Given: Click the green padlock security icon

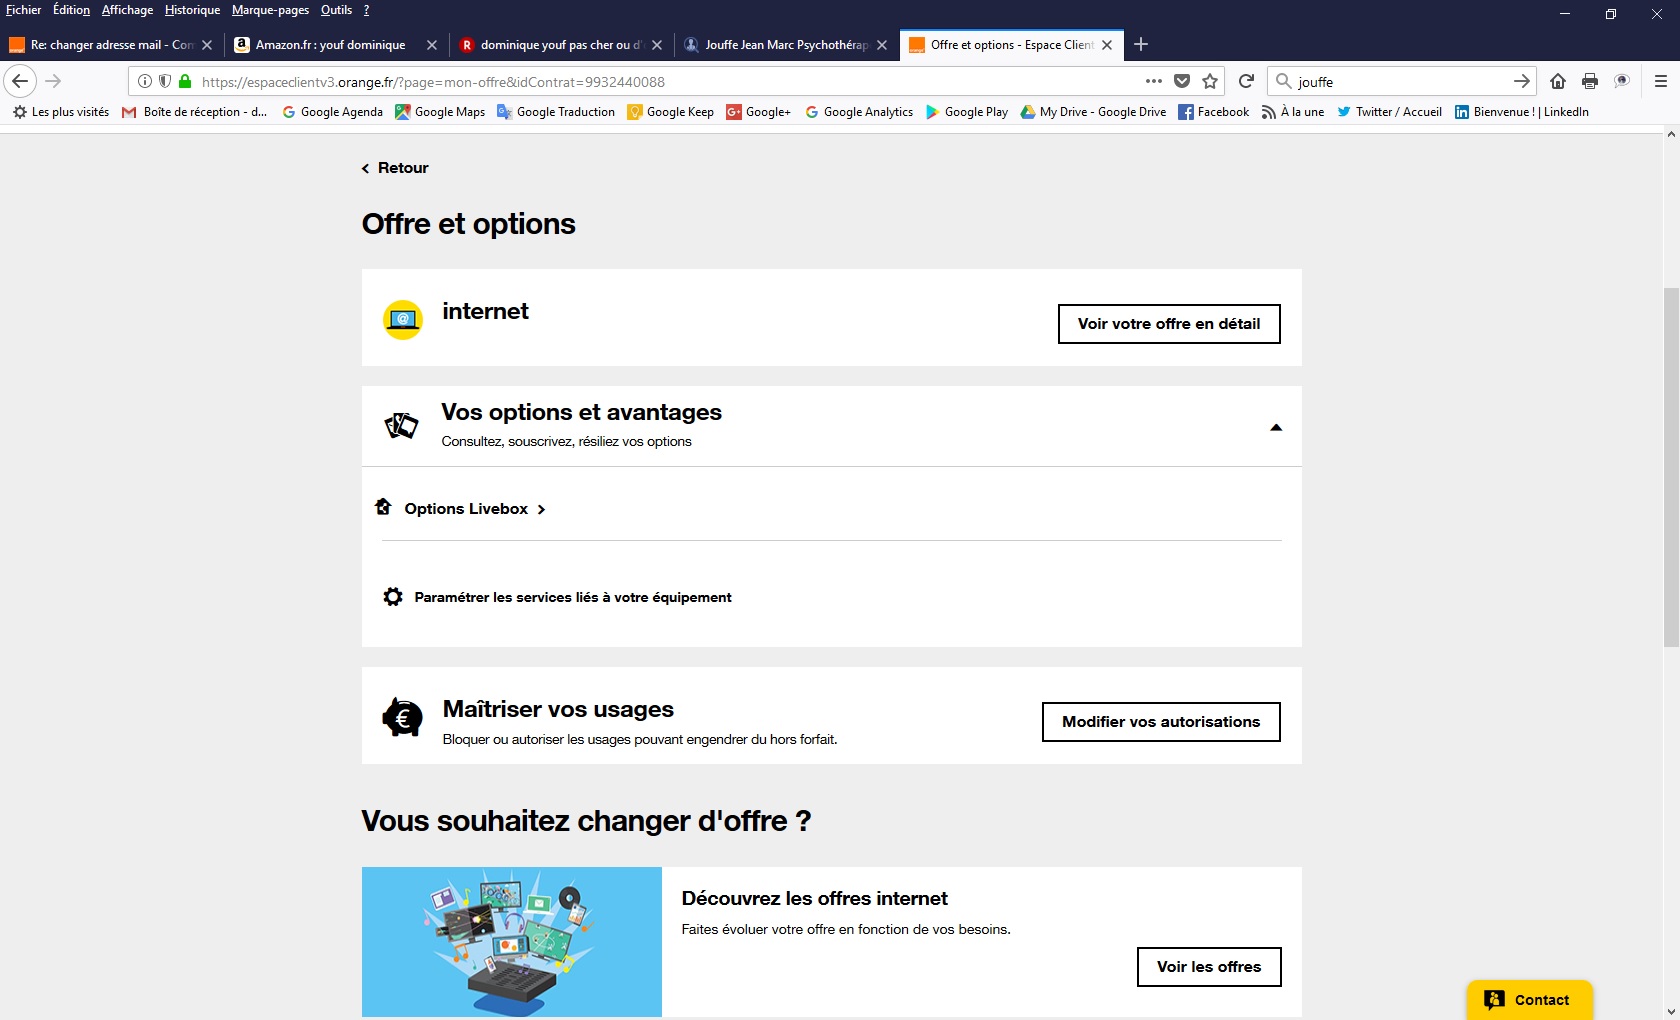Looking at the screenshot, I should coord(185,81).
